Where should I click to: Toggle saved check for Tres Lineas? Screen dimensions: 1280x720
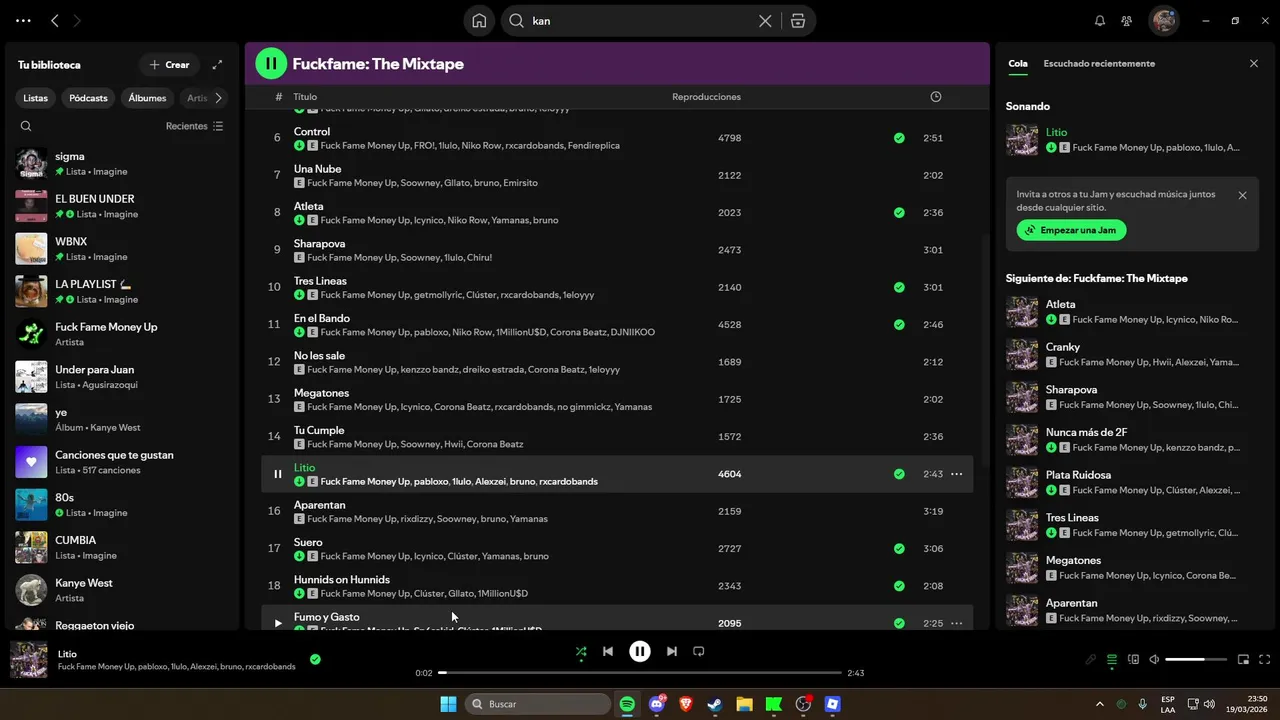[899, 287]
